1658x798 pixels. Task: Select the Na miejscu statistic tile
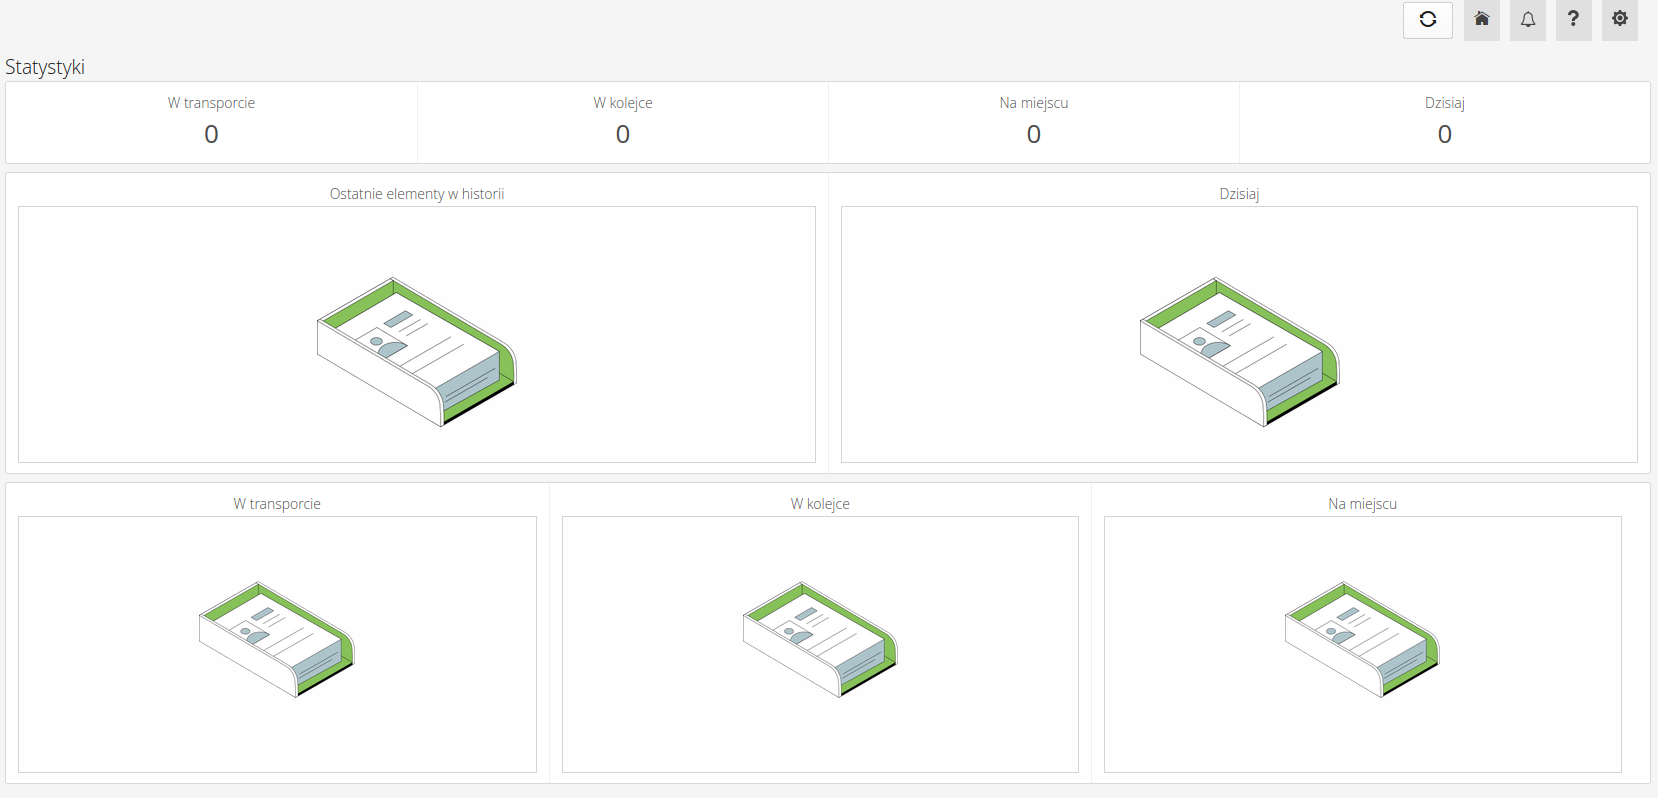[1033, 122]
